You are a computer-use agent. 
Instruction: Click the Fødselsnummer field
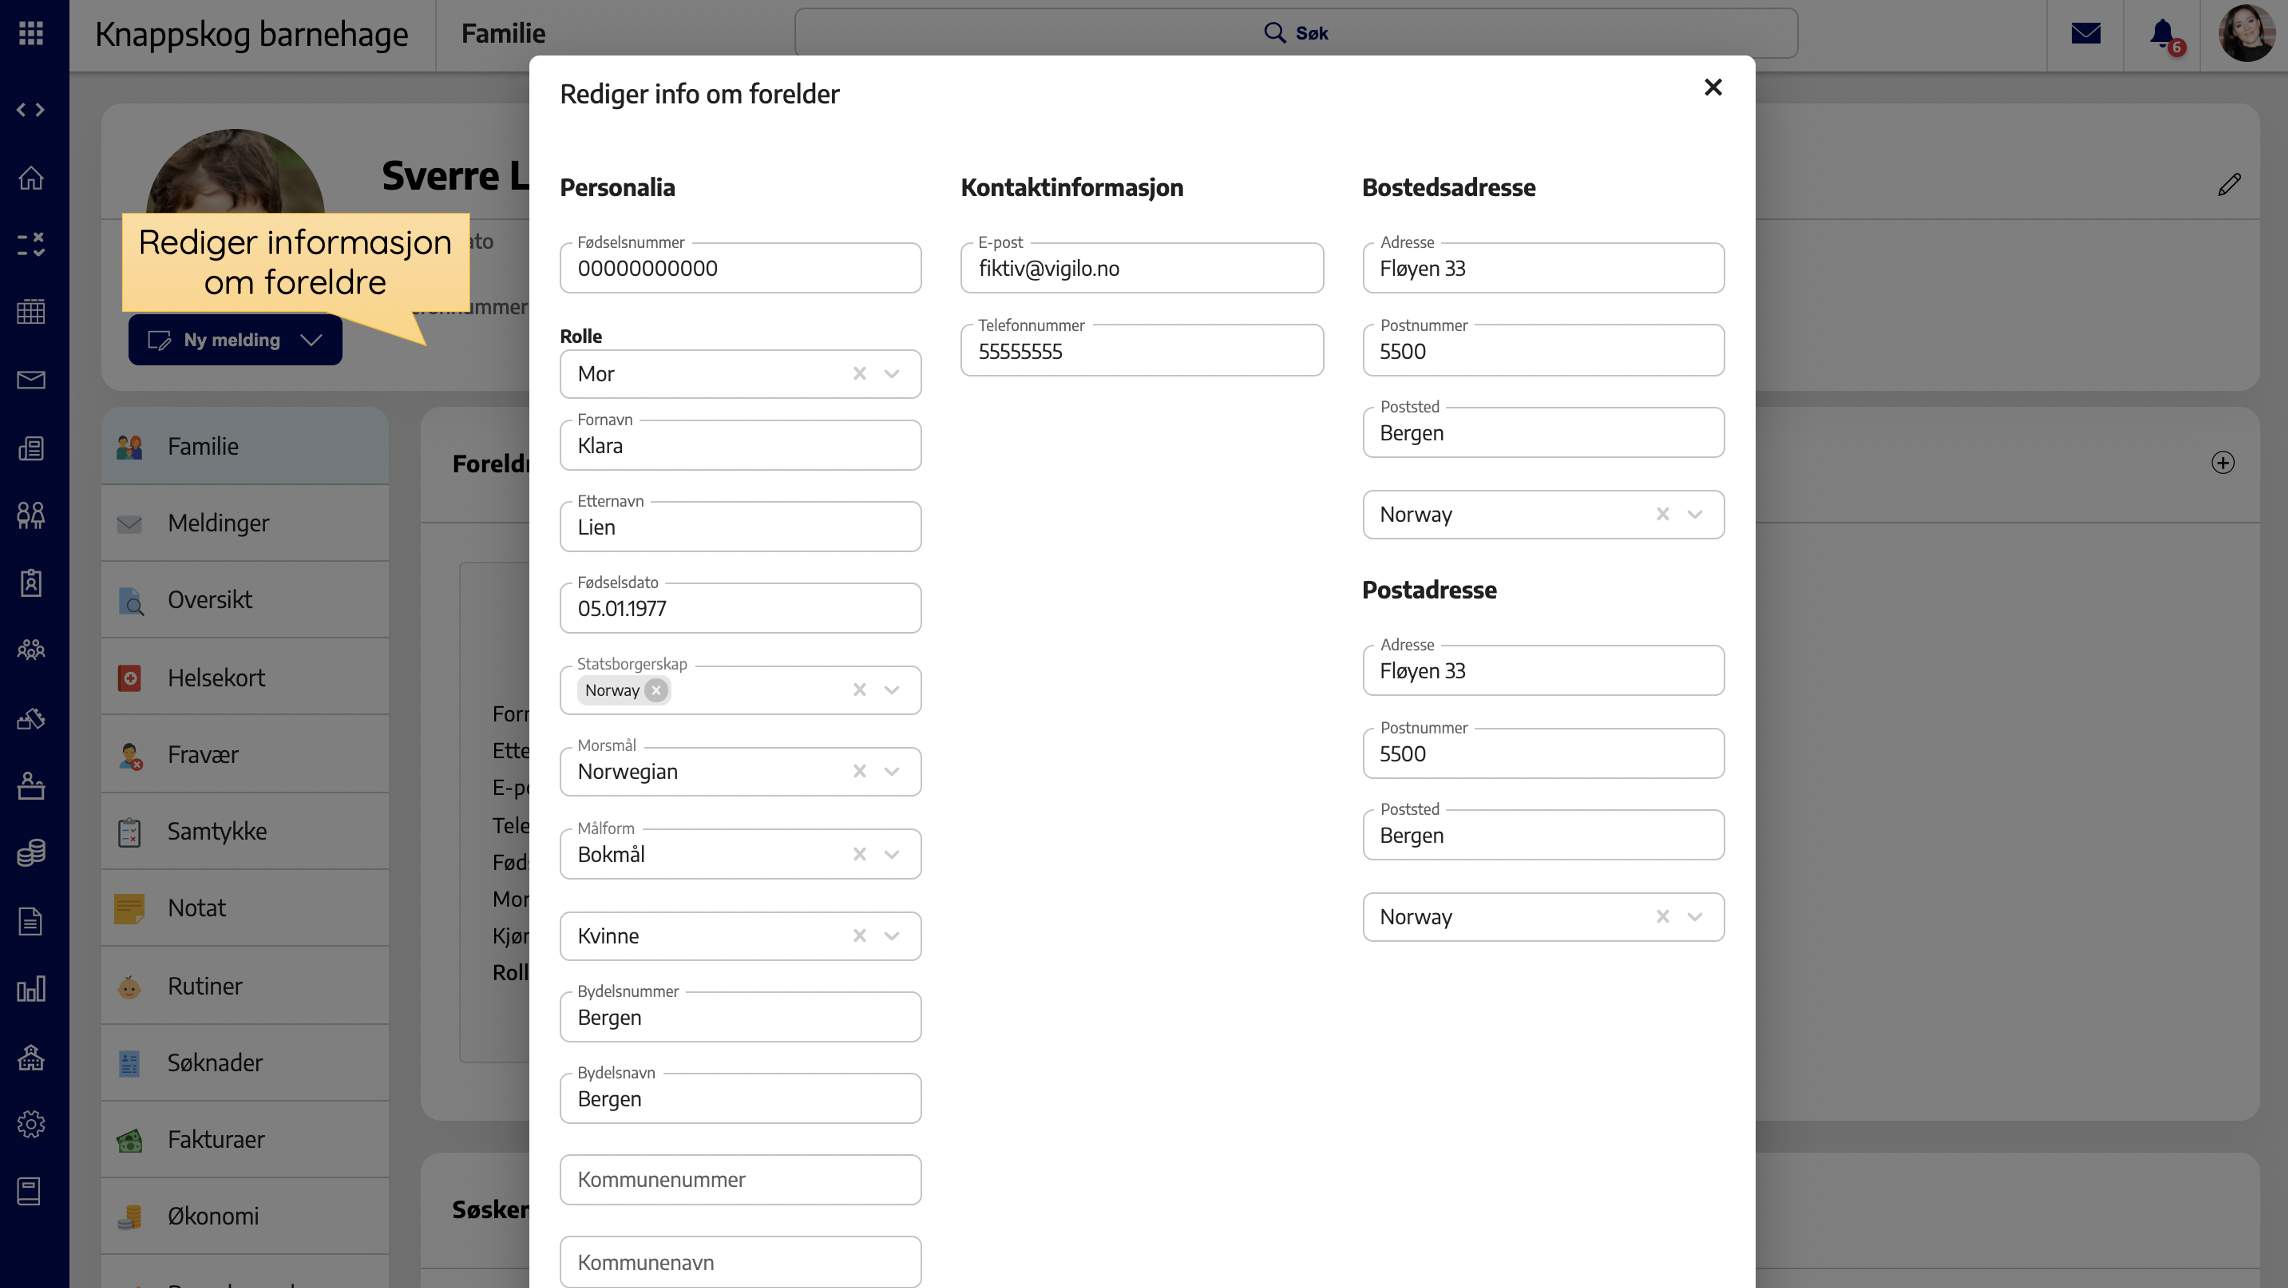[740, 268]
